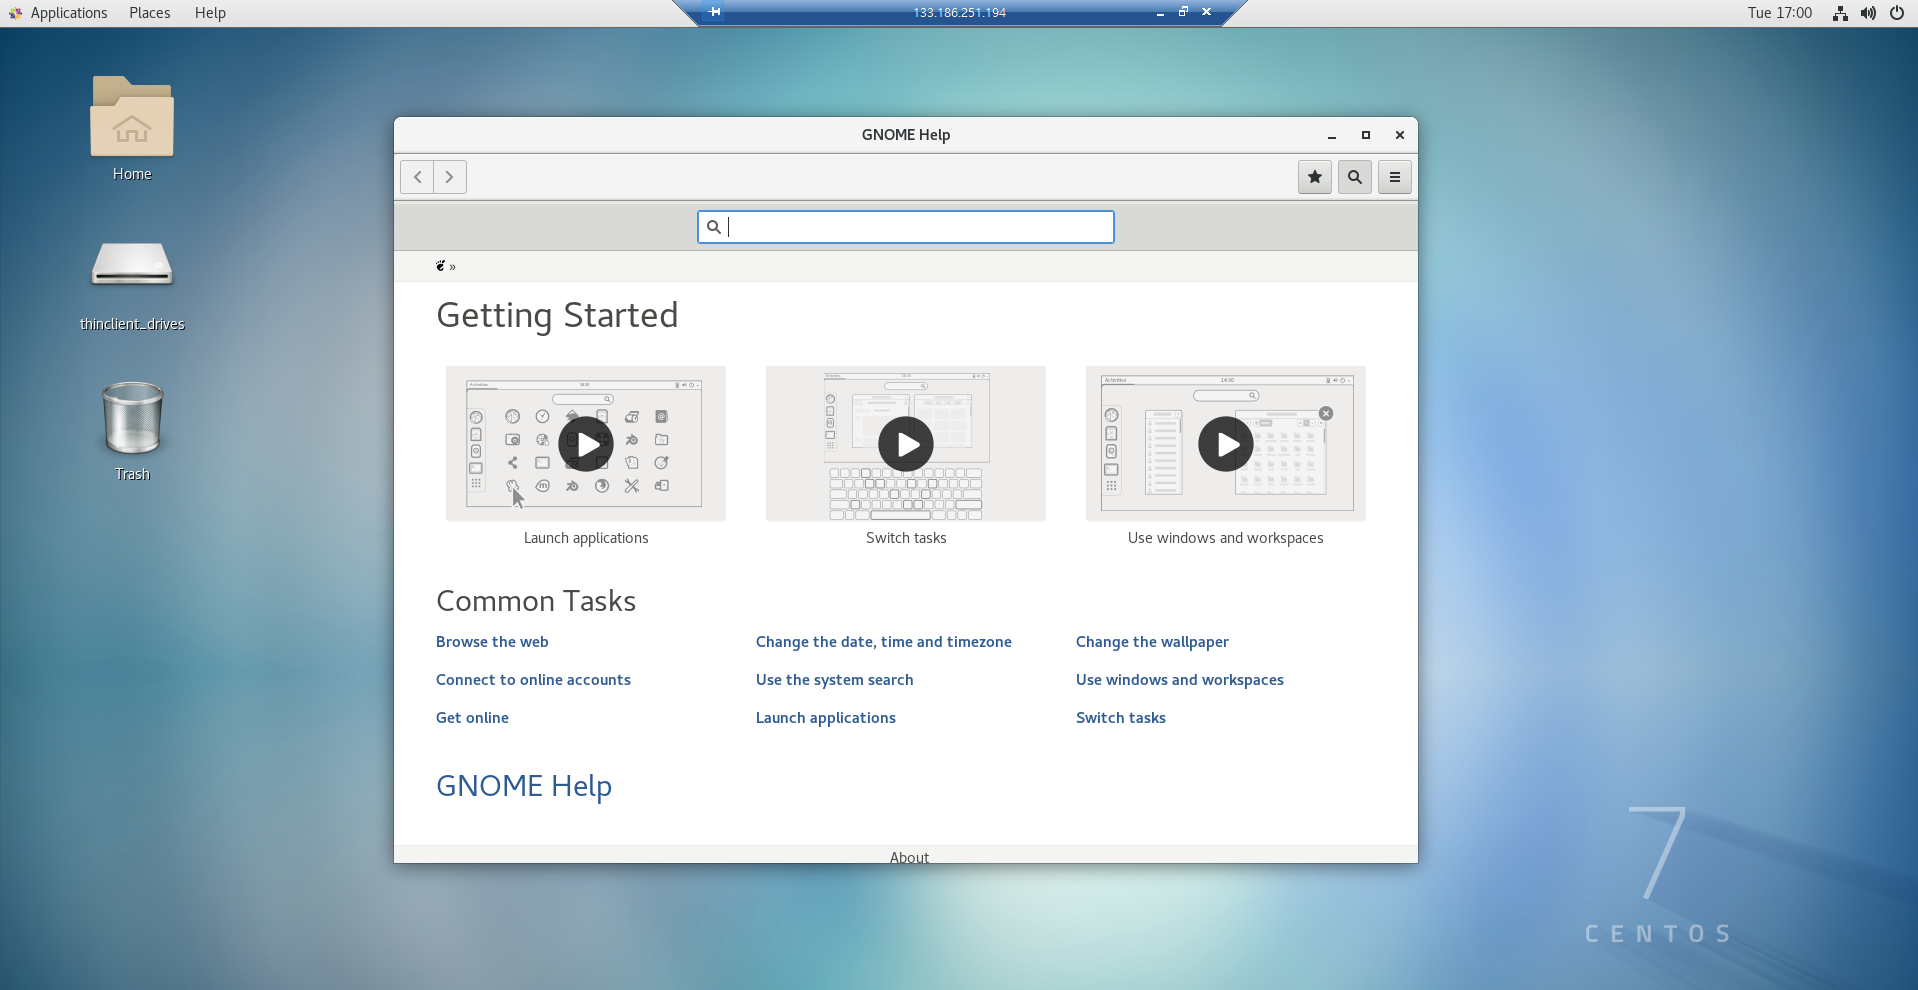Click the Common Tasks heading text
The image size is (1918, 990).
pyautogui.click(x=536, y=601)
